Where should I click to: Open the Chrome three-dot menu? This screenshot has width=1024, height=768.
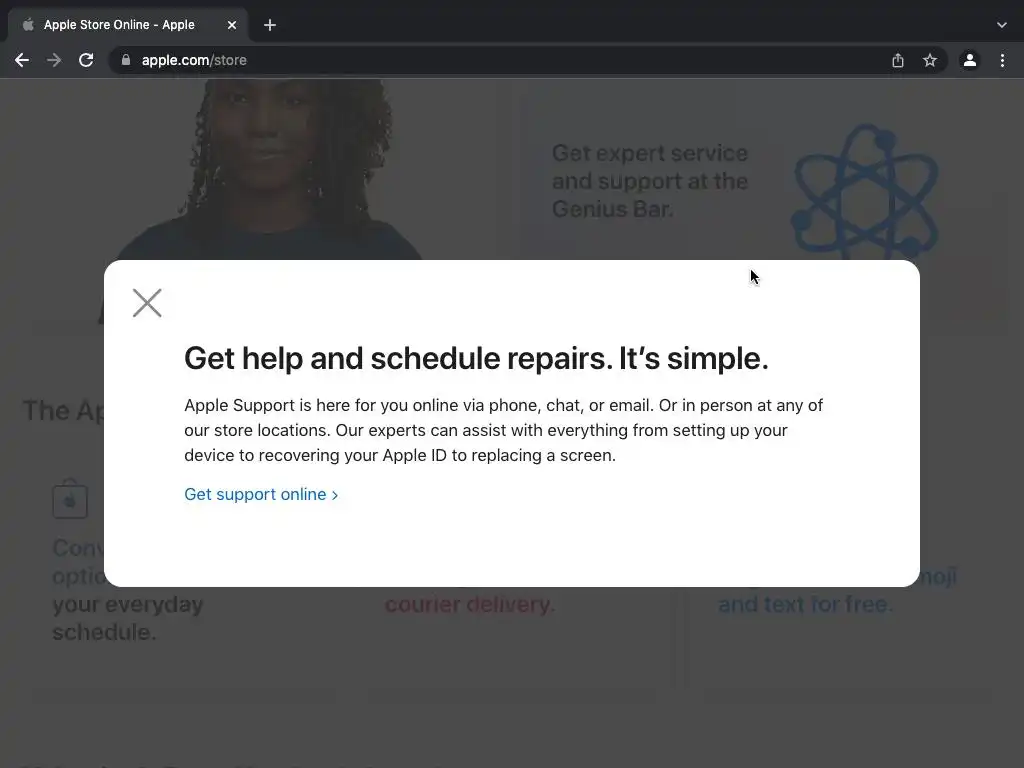point(1002,60)
